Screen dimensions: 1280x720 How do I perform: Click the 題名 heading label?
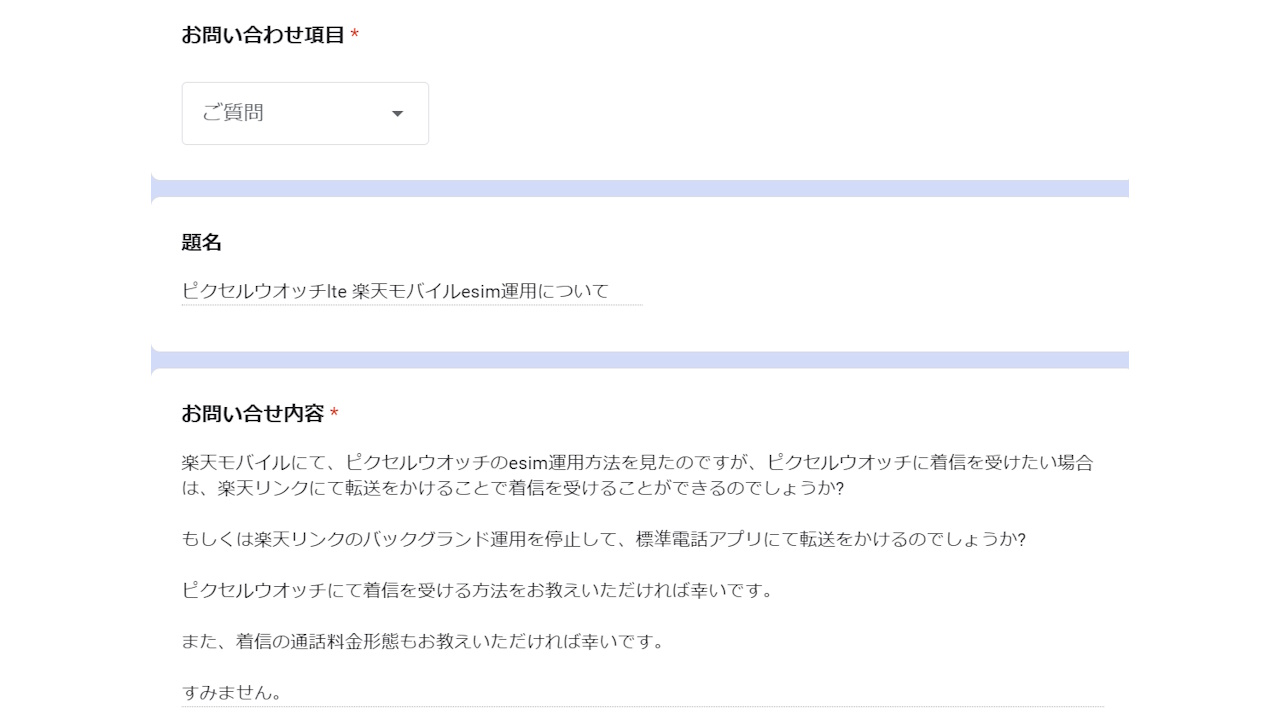pos(202,242)
